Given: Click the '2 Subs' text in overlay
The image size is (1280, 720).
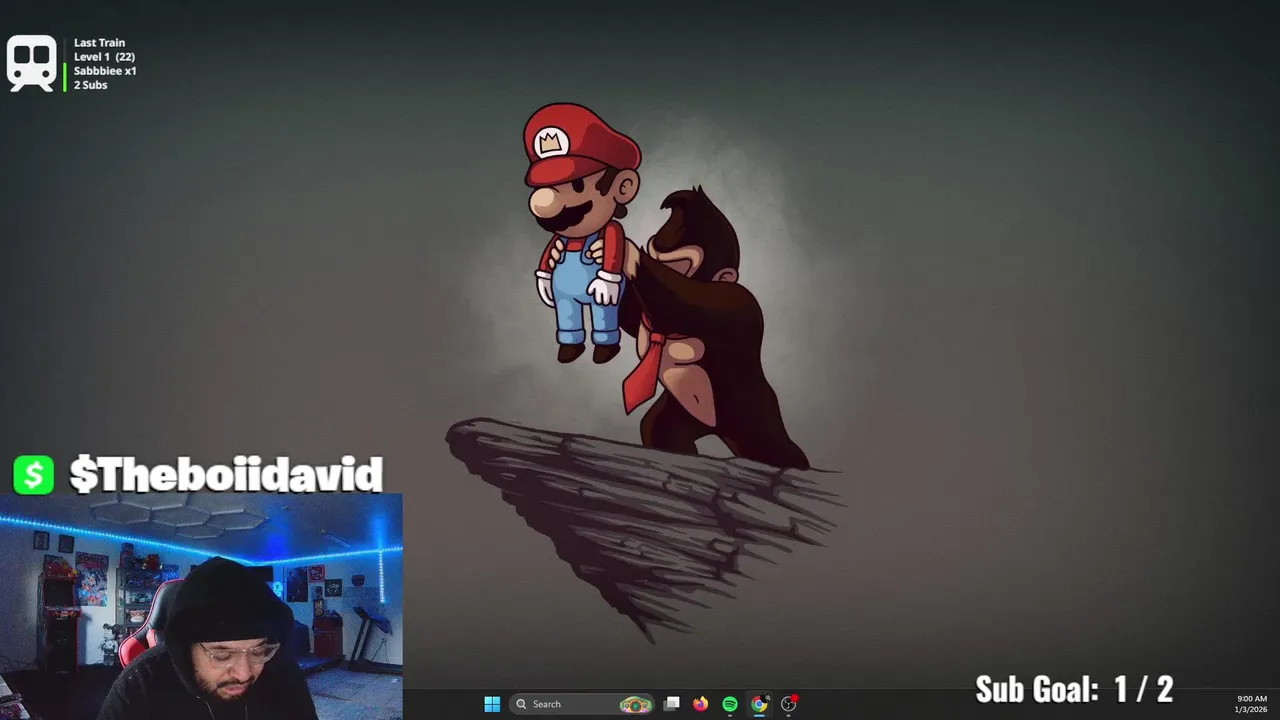Looking at the screenshot, I should (x=90, y=85).
